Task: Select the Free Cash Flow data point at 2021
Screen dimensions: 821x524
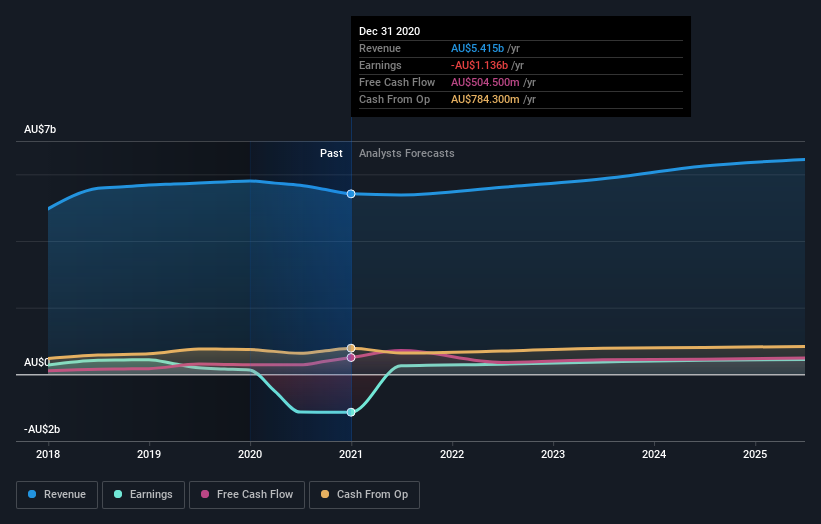Action: coord(351,358)
